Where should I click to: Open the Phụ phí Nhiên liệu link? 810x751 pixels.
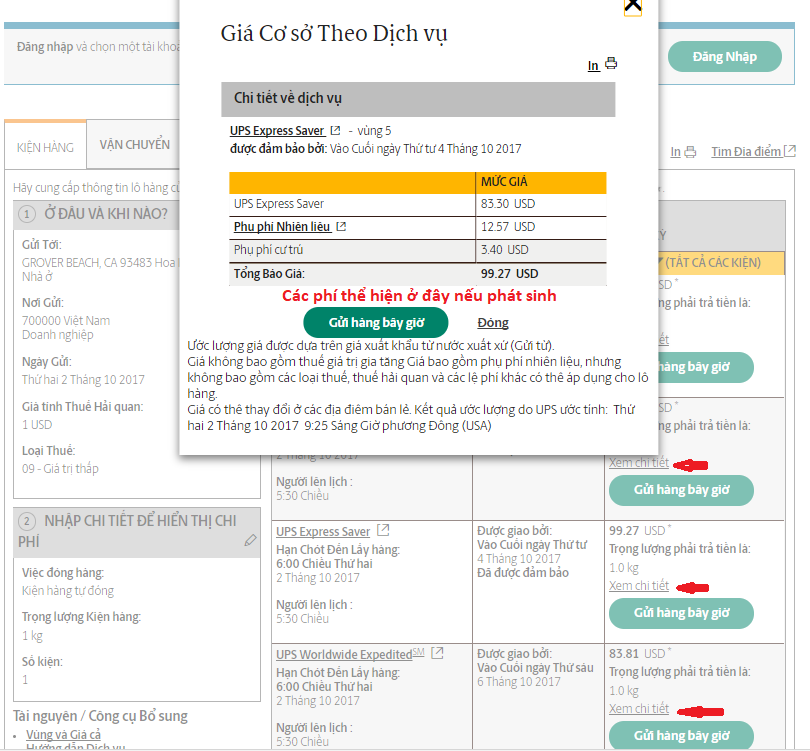[x=282, y=227]
